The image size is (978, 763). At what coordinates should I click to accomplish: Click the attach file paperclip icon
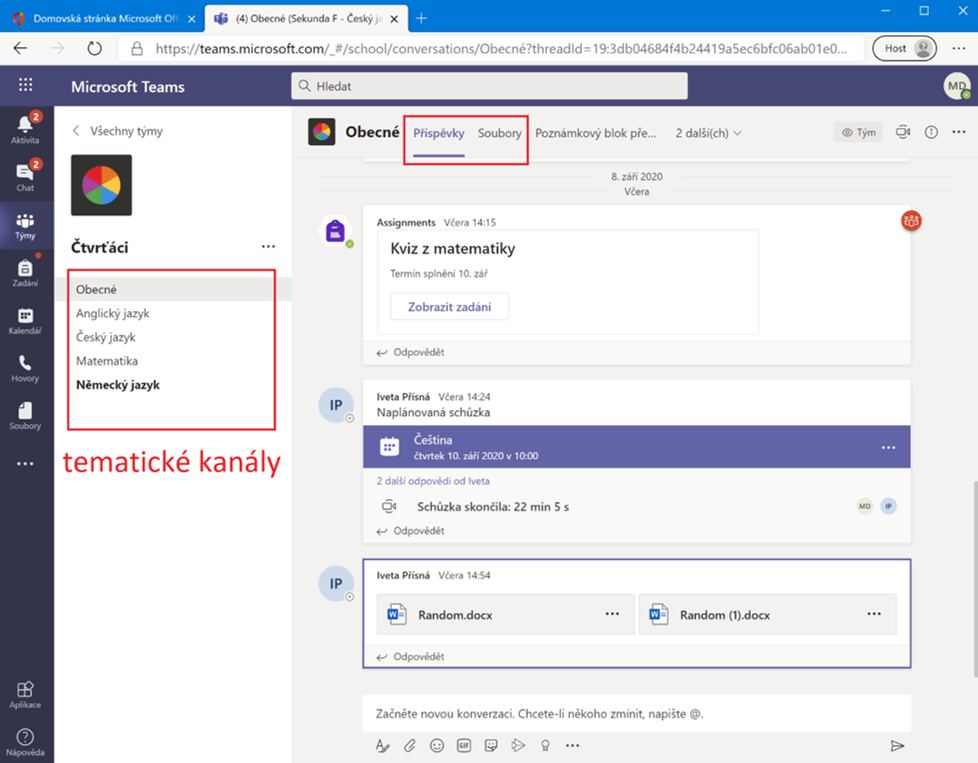pos(409,745)
